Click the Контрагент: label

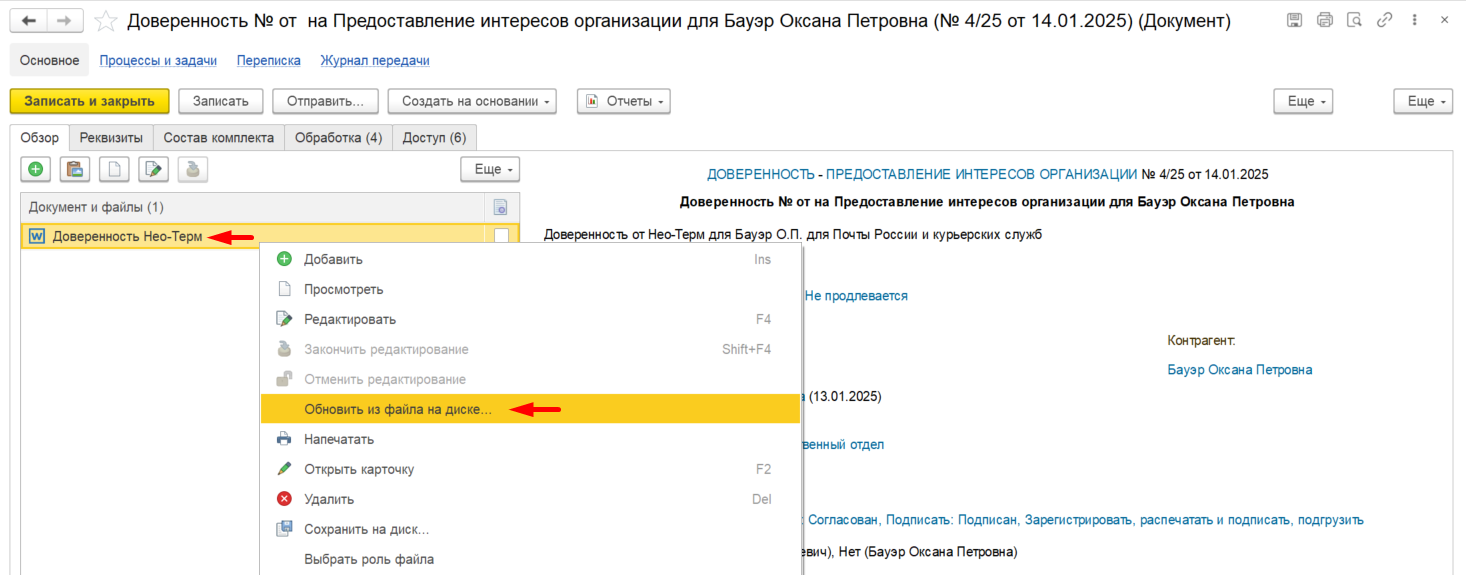tap(1201, 341)
